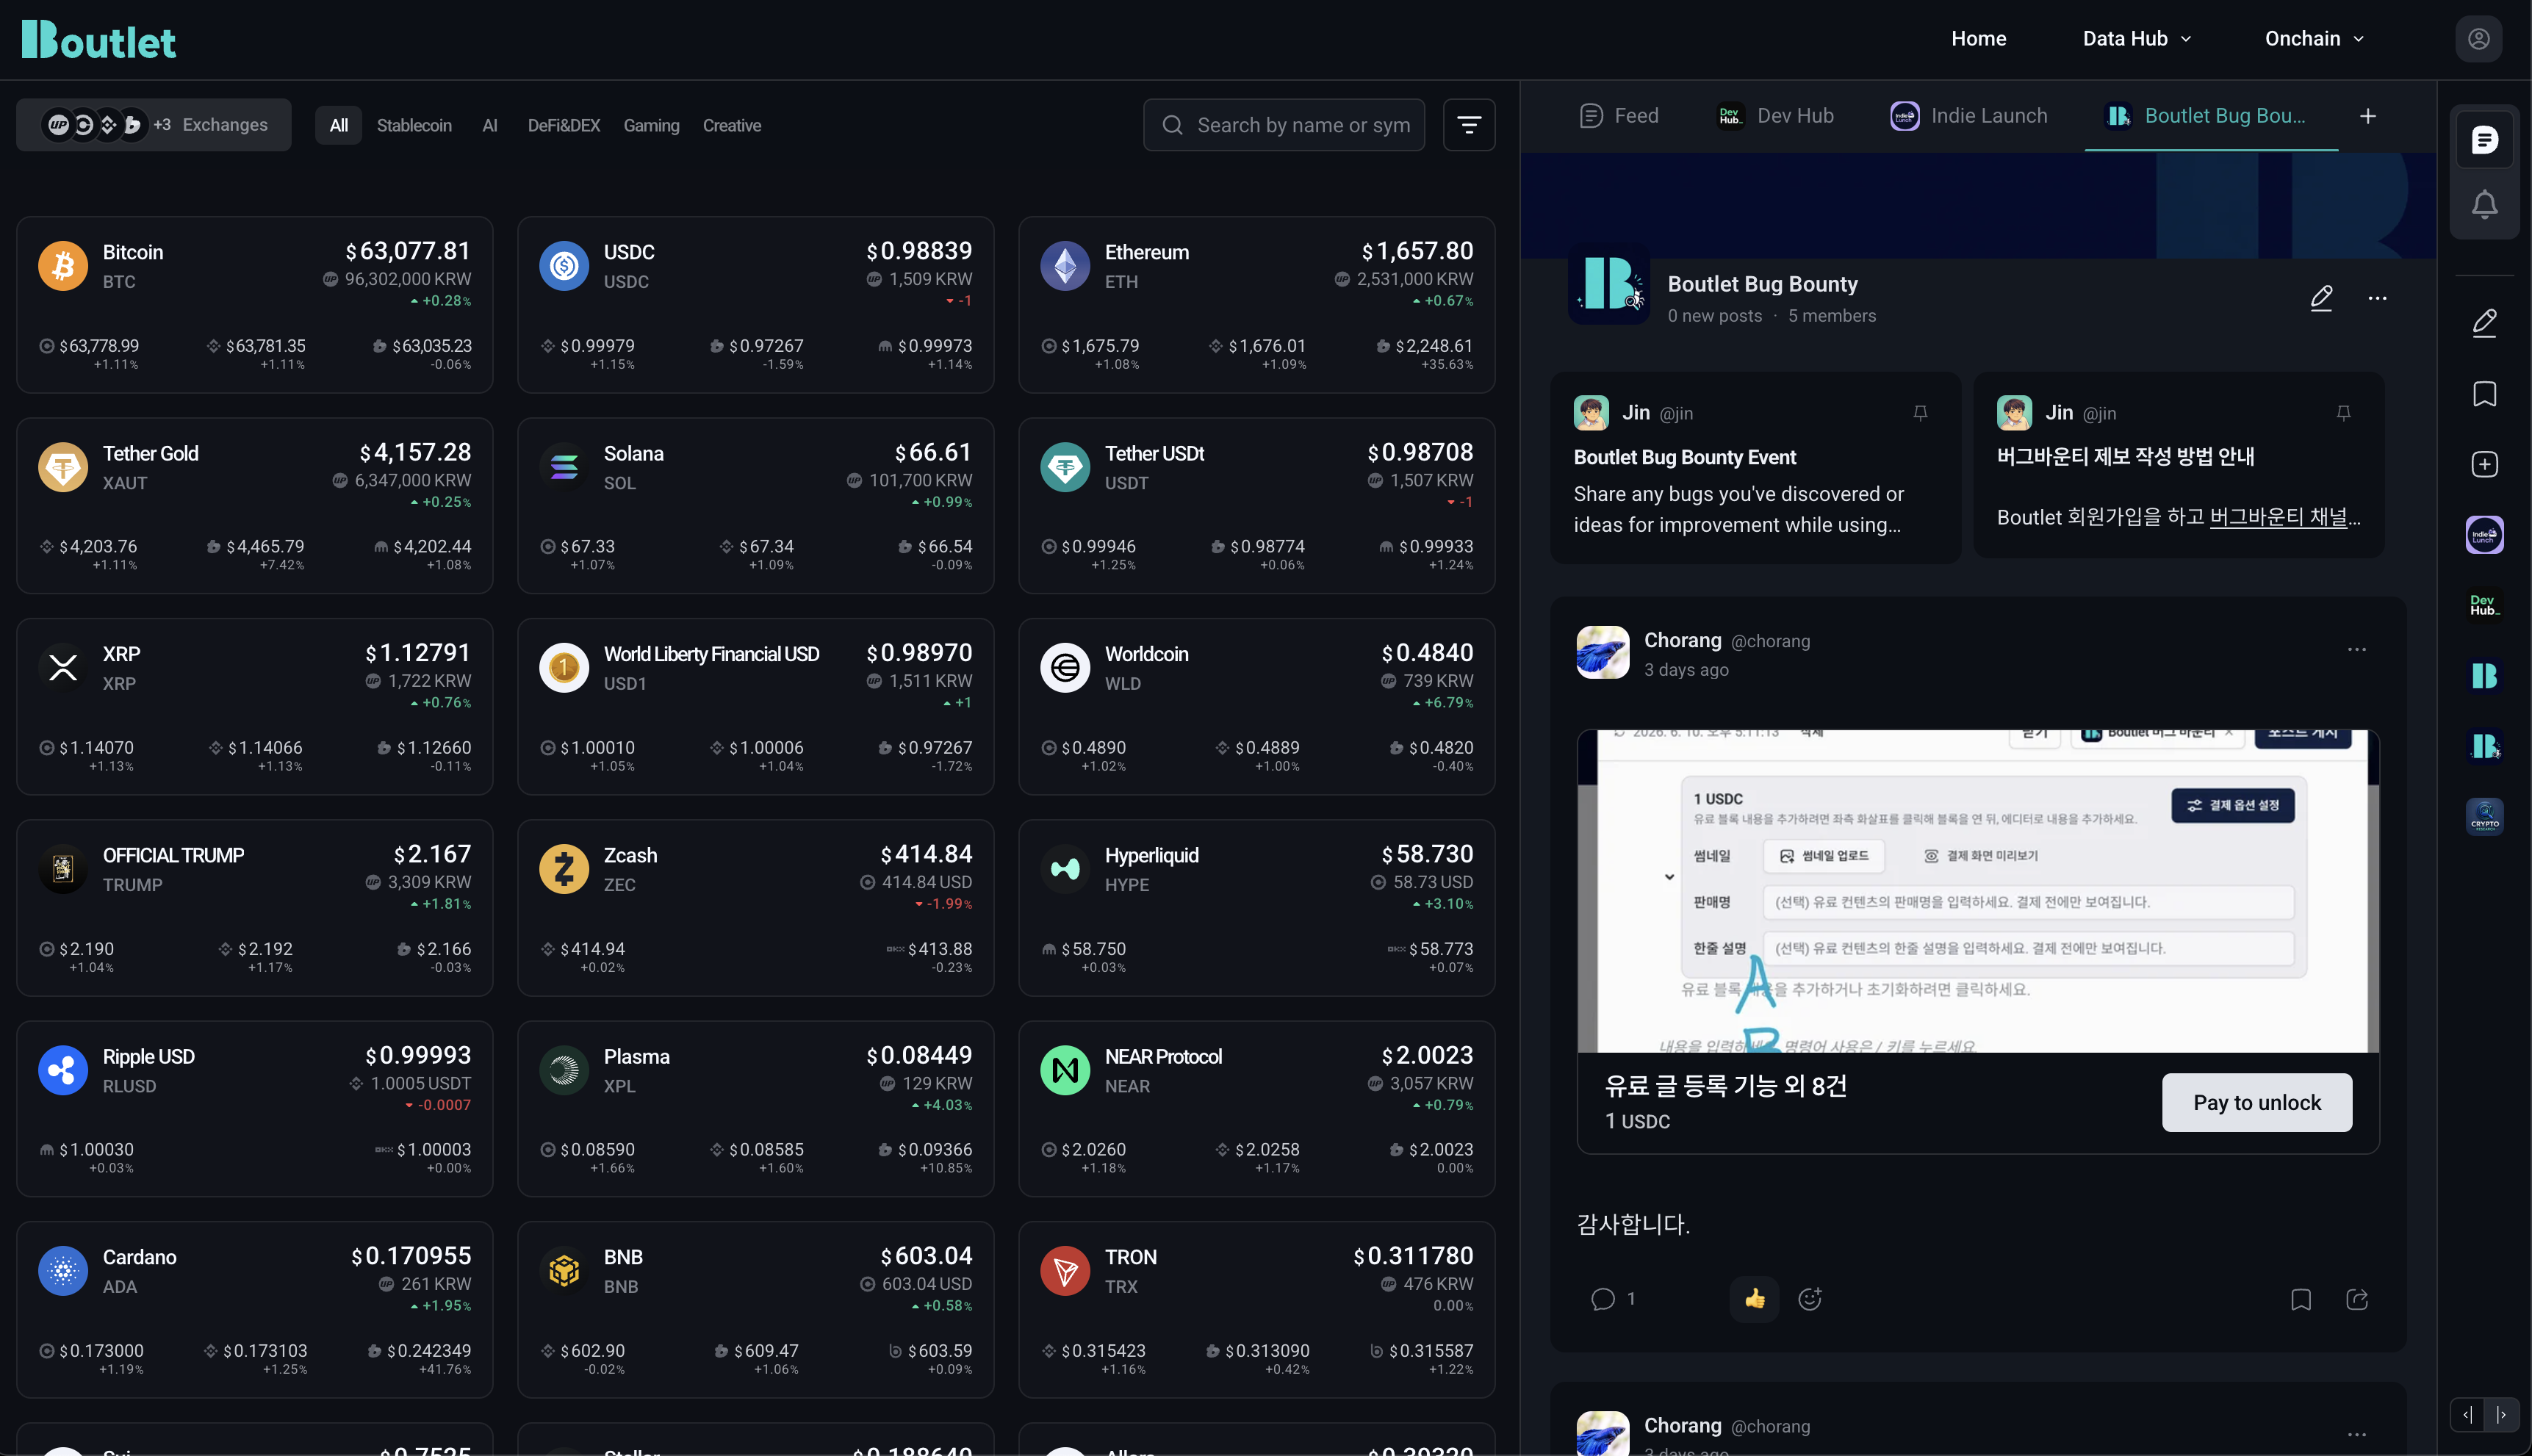The image size is (2532, 1456).
Task: Follow the 버그바운티 채널 link
Action: [2278, 517]
